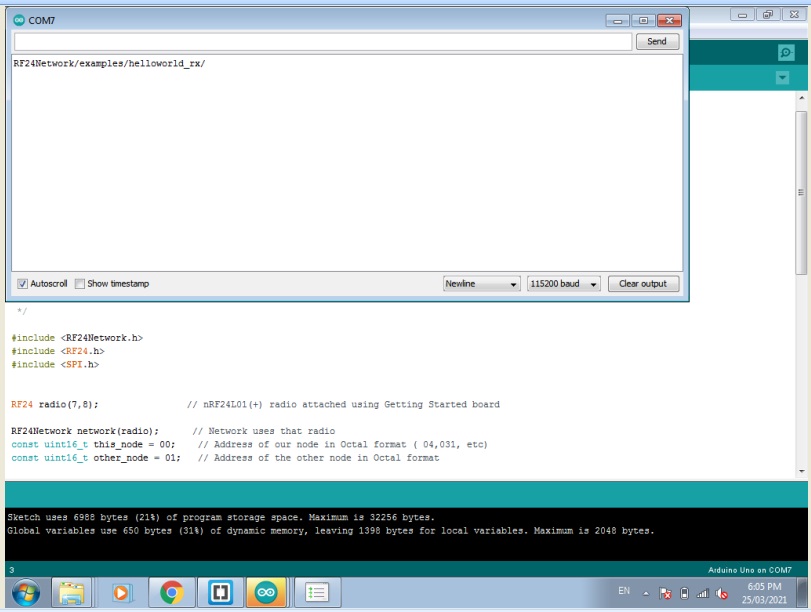The width and height of the screenshot is (811, 612).
Task: Open File Explorer from taskbar
Action: click(71, 593)
